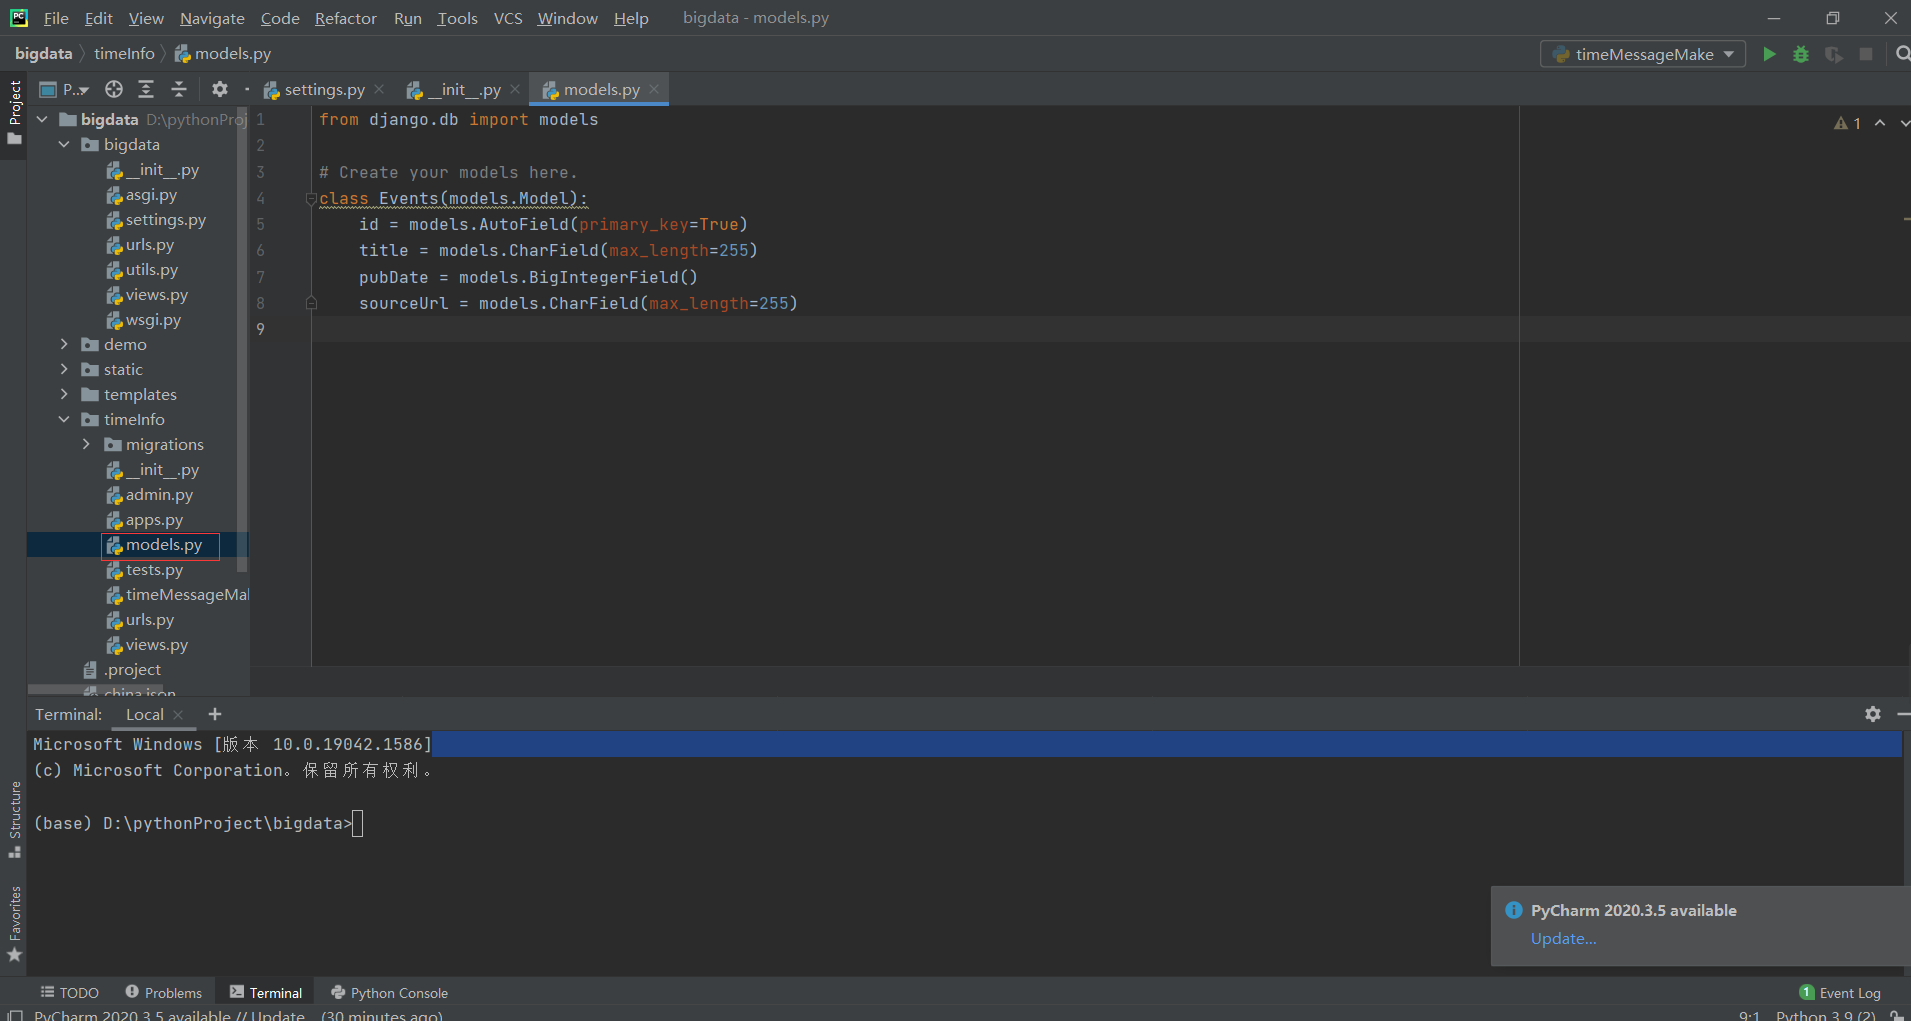This screenshot has height=1021, width=1911.
Task: Click the Update... link in notification
Action: coord(1563,938)
